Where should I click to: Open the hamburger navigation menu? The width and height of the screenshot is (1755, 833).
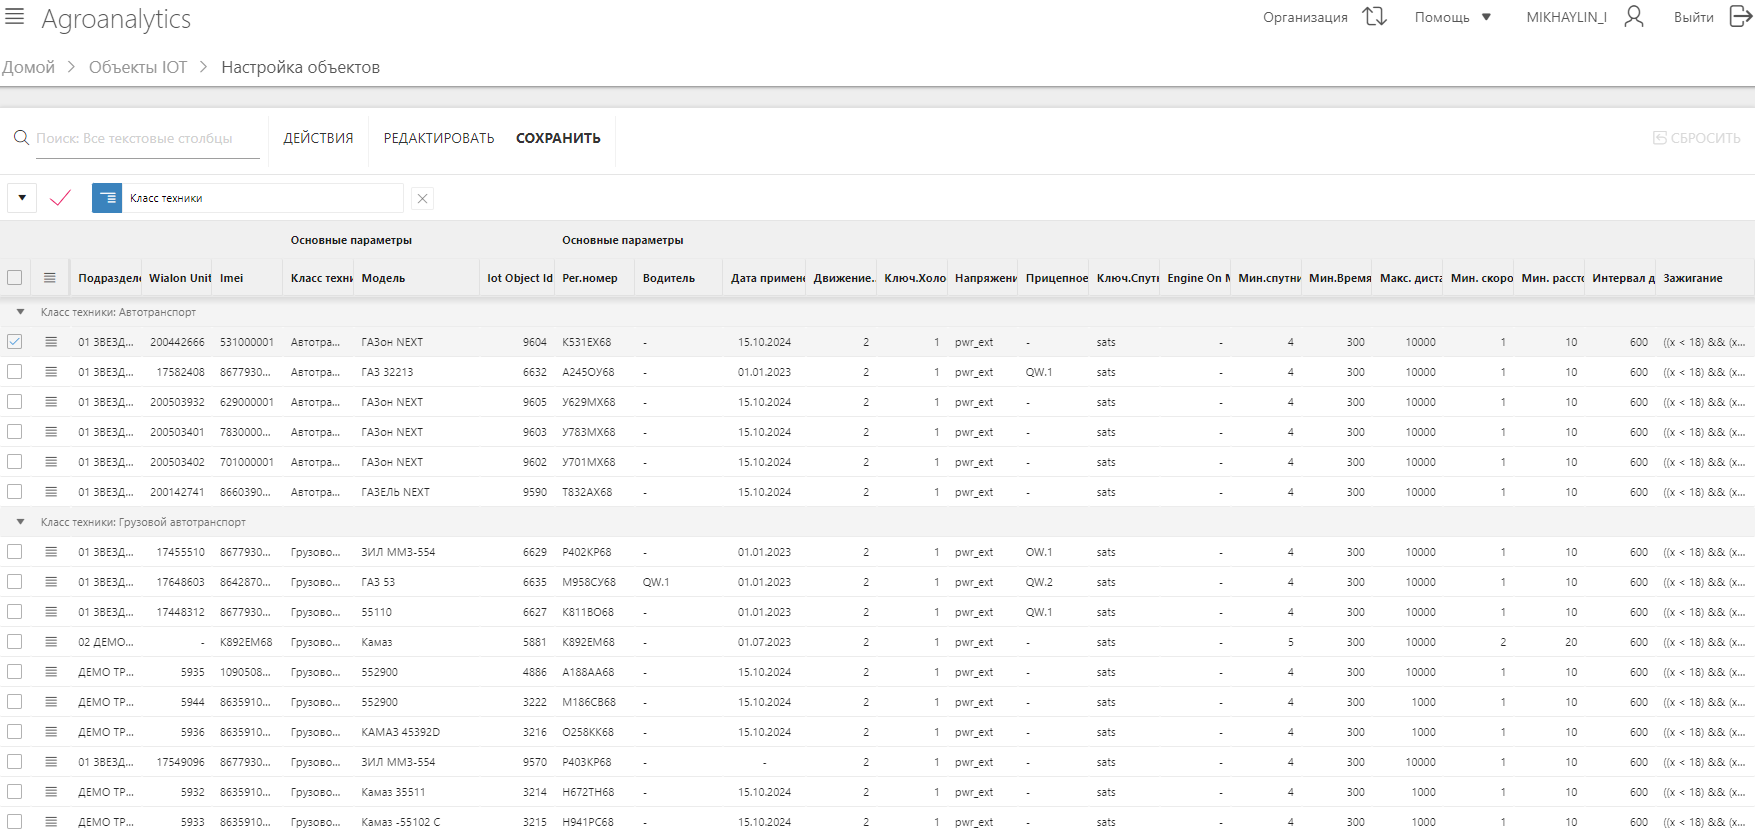pyautogui.click(x=14, y=17)
